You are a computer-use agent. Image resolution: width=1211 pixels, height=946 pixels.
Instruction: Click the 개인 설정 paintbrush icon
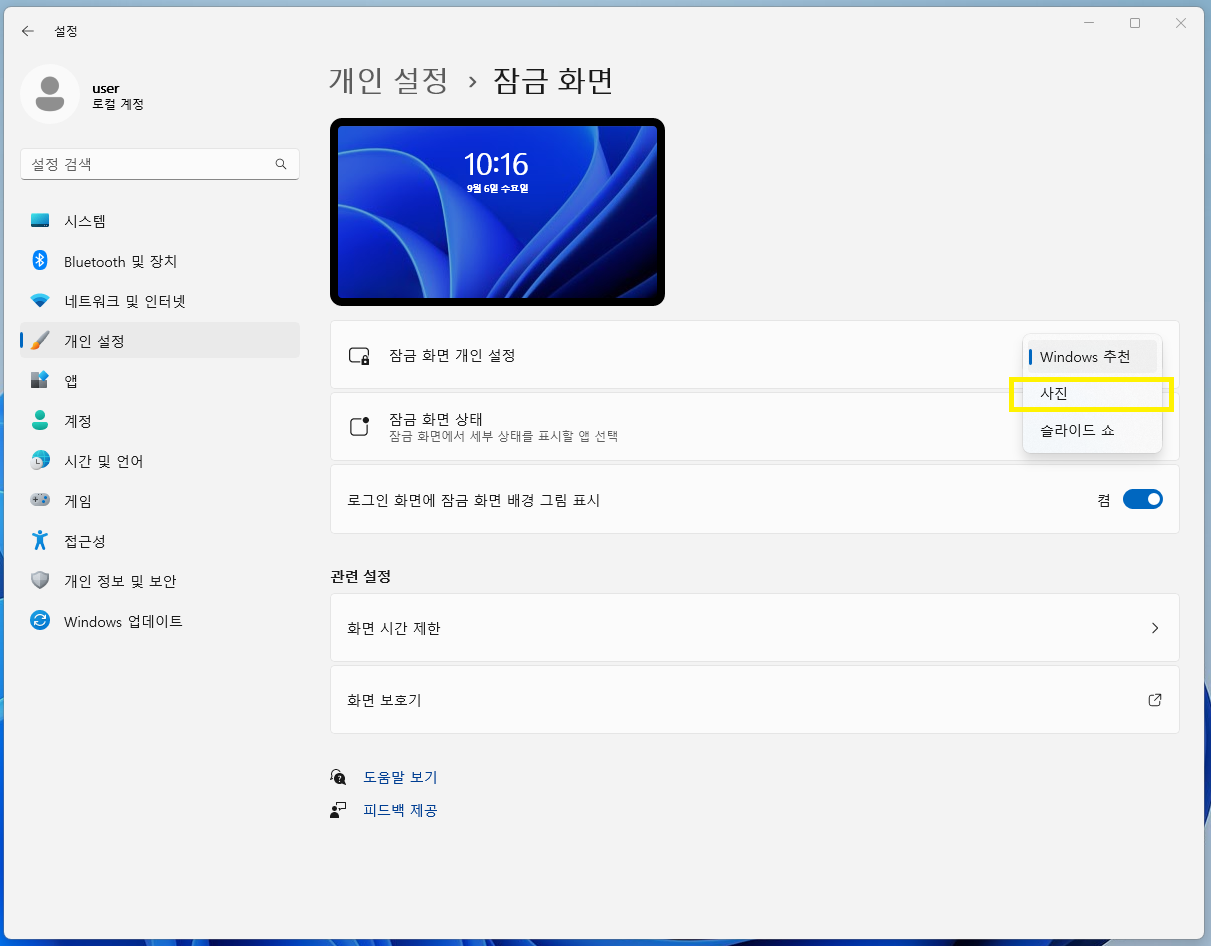tap(40, 341)
